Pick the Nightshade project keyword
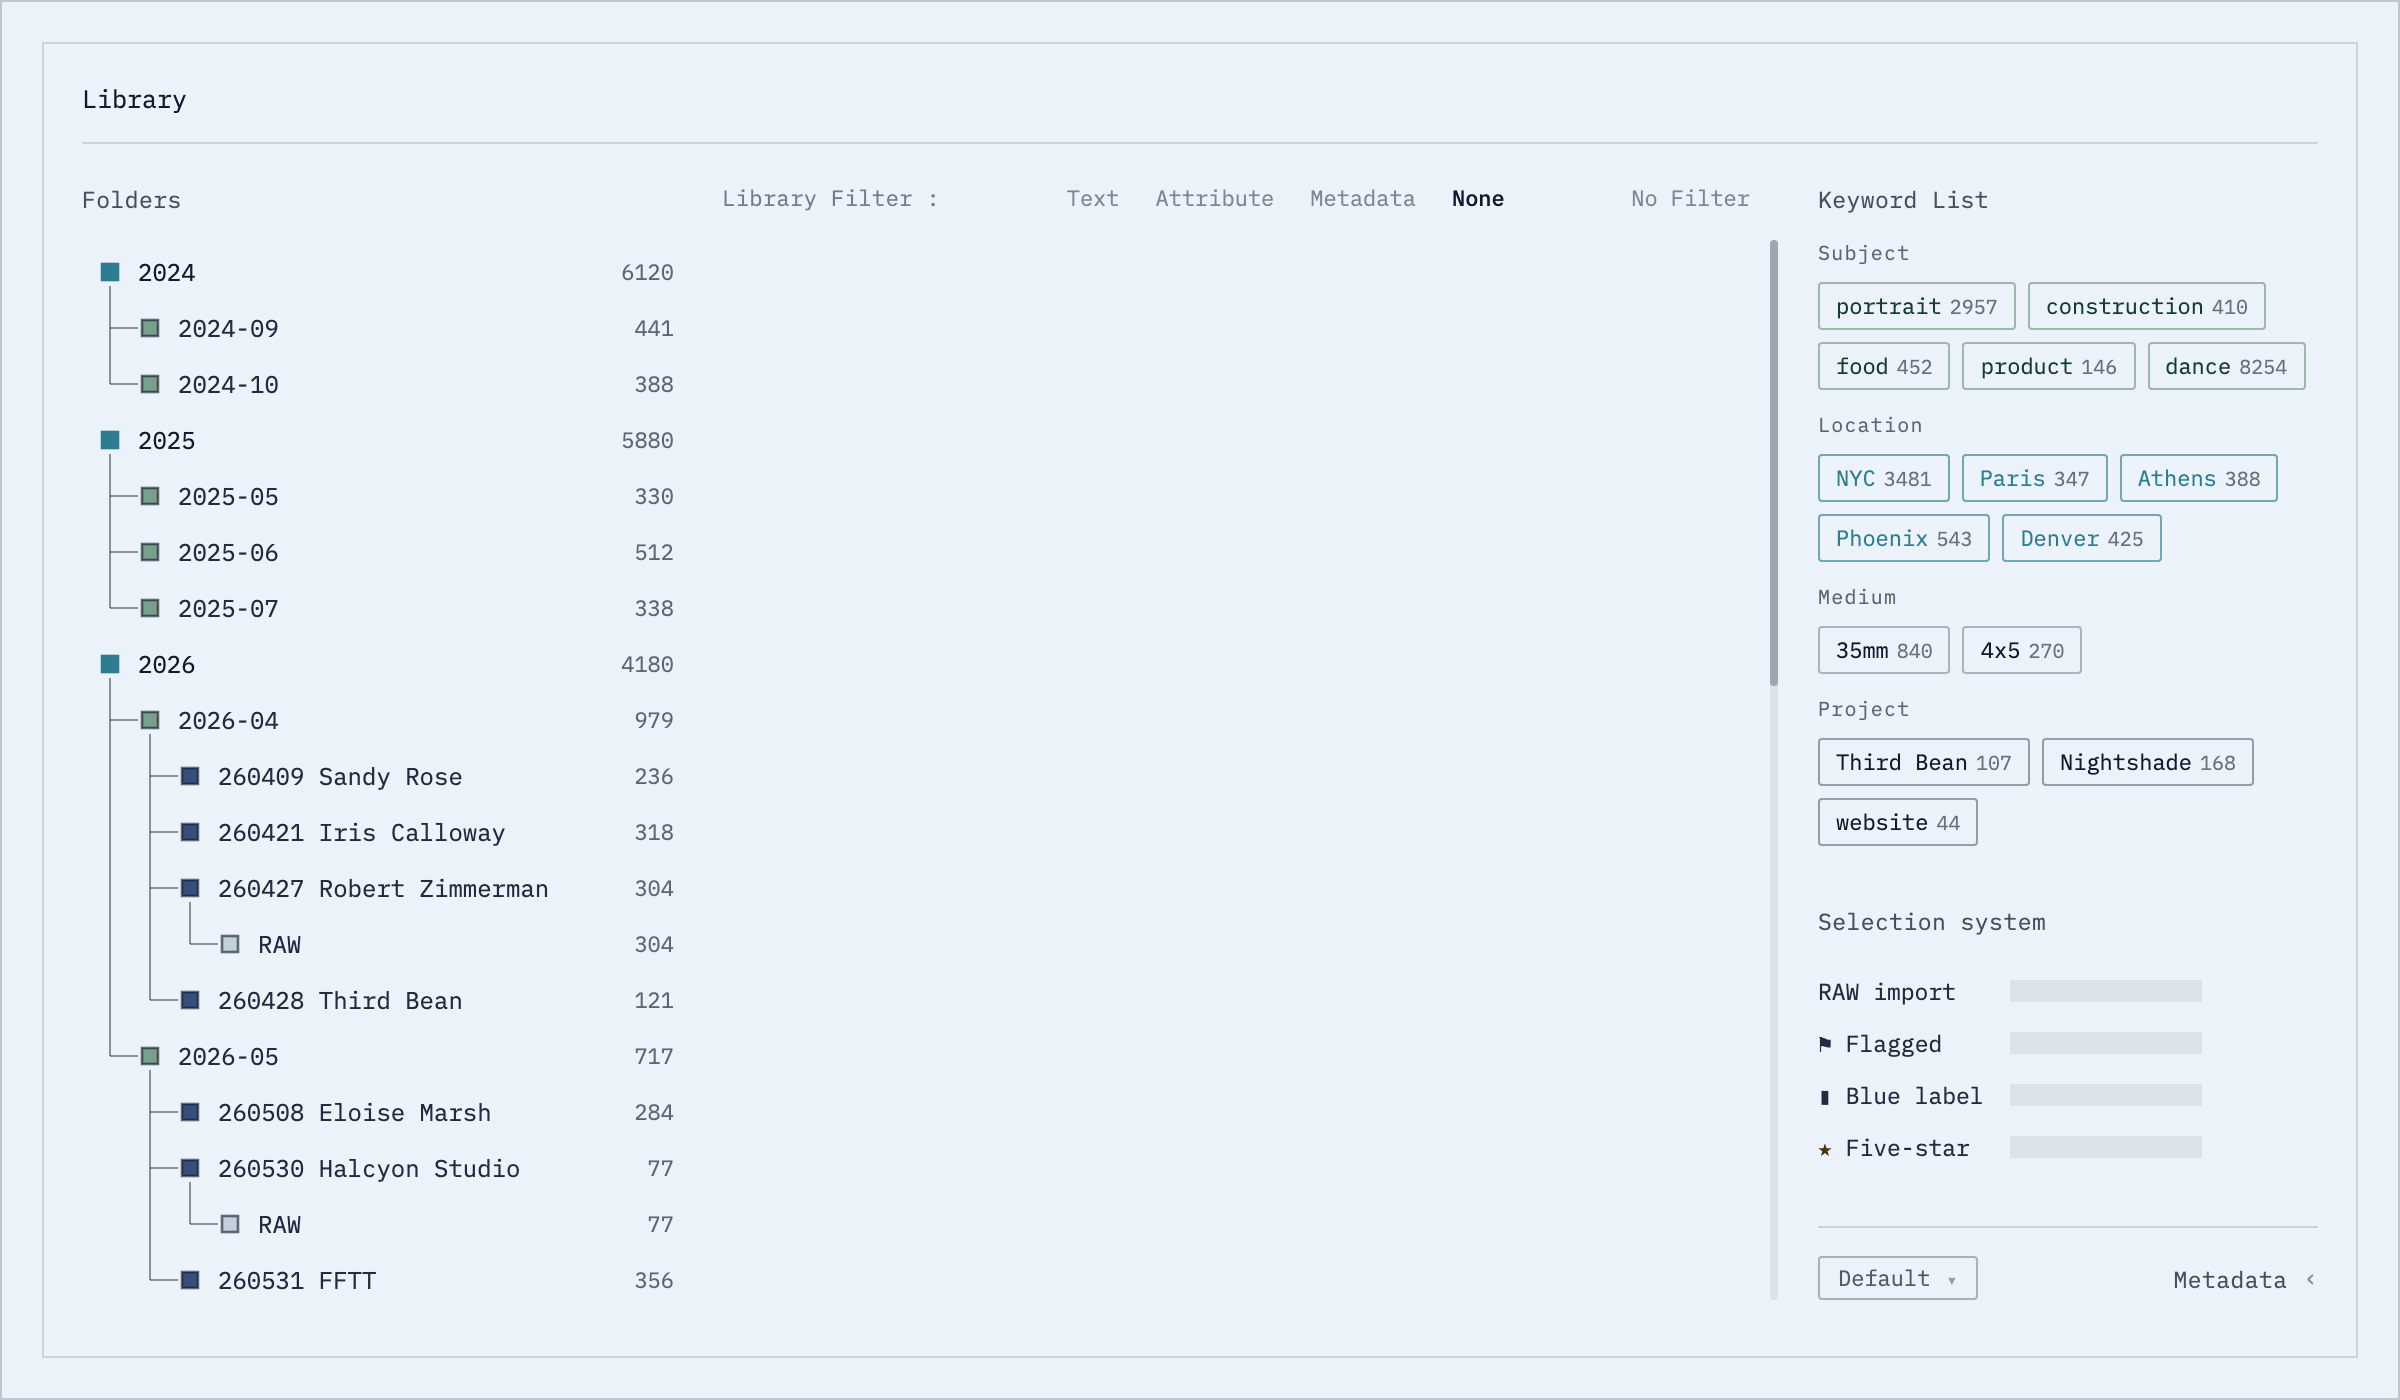 point(2148,762)
